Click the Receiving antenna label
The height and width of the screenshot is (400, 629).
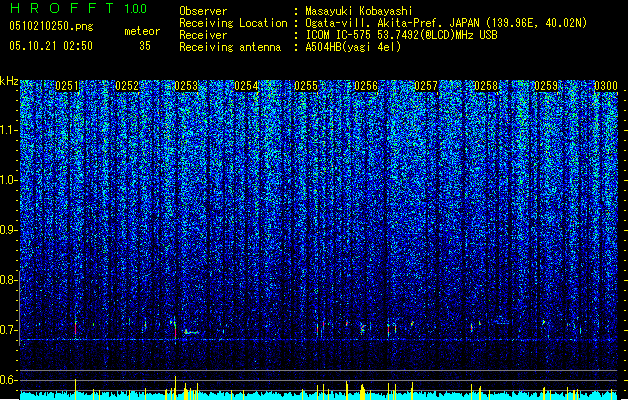coord(230,47)
